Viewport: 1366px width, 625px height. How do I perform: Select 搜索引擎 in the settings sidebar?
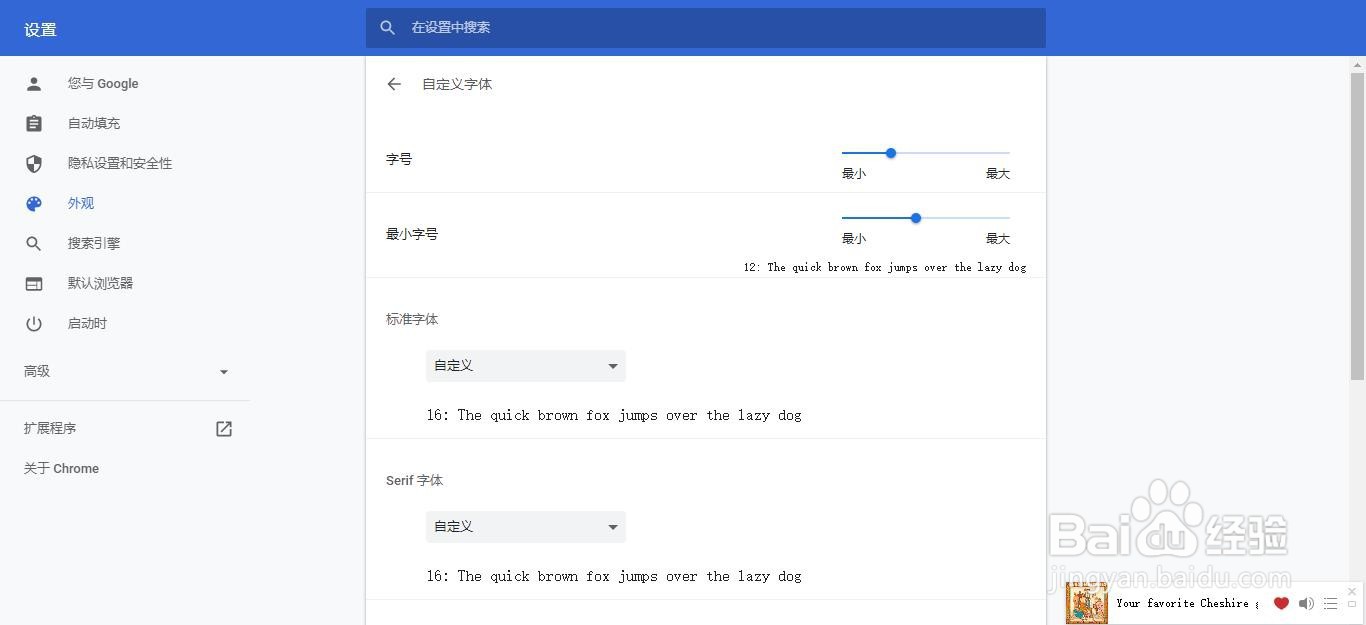(94, 244)
